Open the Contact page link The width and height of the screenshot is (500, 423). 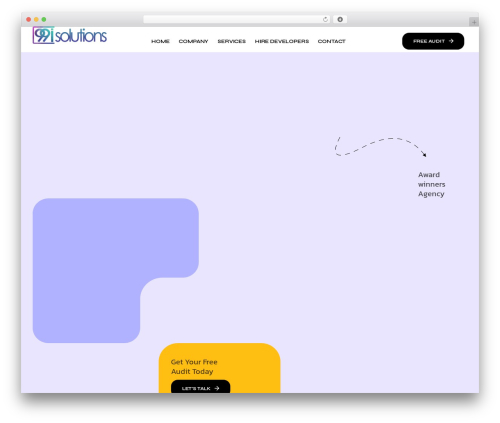pos(332,41)
